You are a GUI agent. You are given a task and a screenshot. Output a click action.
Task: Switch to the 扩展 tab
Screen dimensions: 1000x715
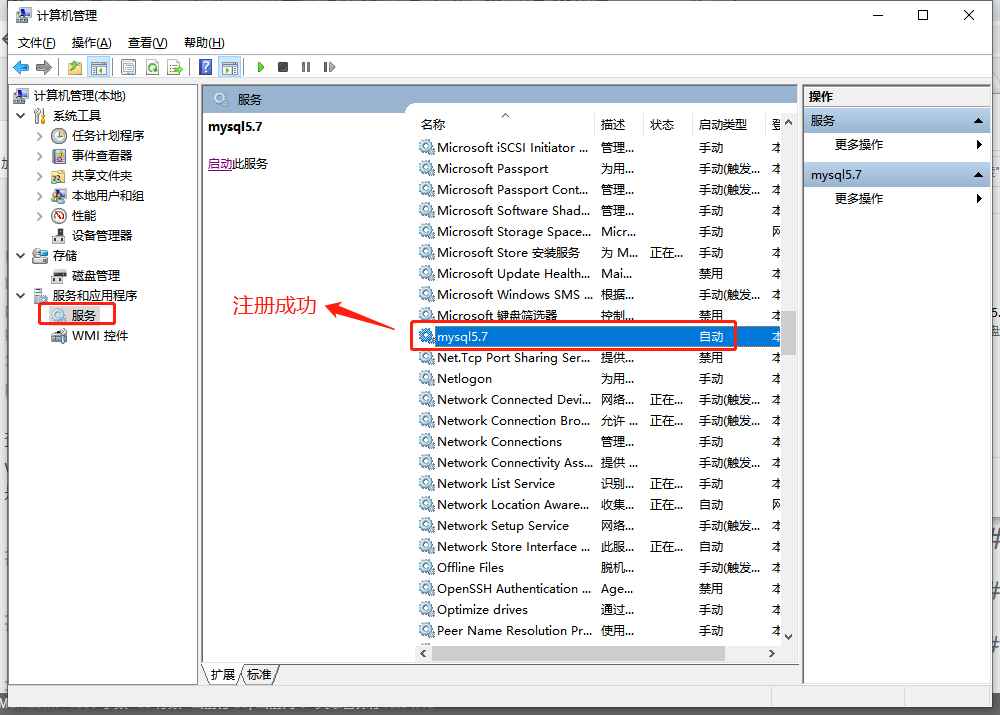(223, 674)
